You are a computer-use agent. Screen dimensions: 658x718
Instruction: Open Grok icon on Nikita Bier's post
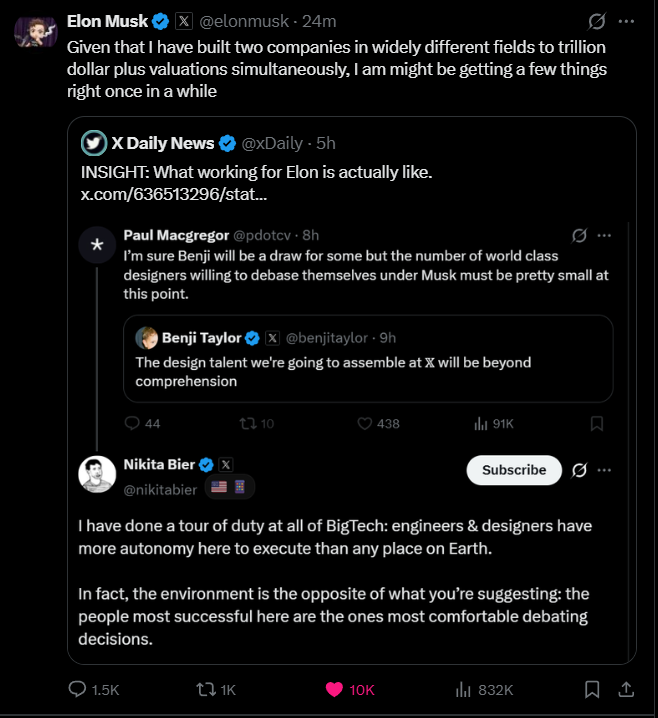[x=578, y=470]
